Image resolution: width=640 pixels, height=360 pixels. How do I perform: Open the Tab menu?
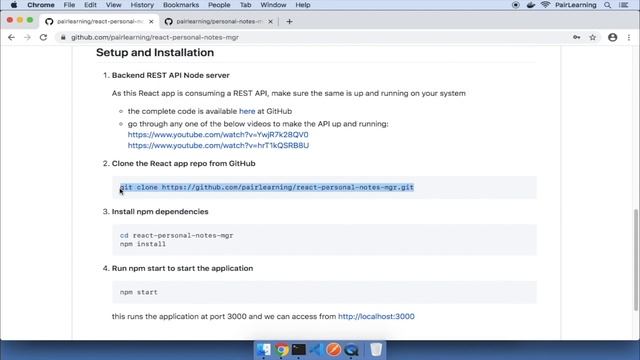click(245, 5)
